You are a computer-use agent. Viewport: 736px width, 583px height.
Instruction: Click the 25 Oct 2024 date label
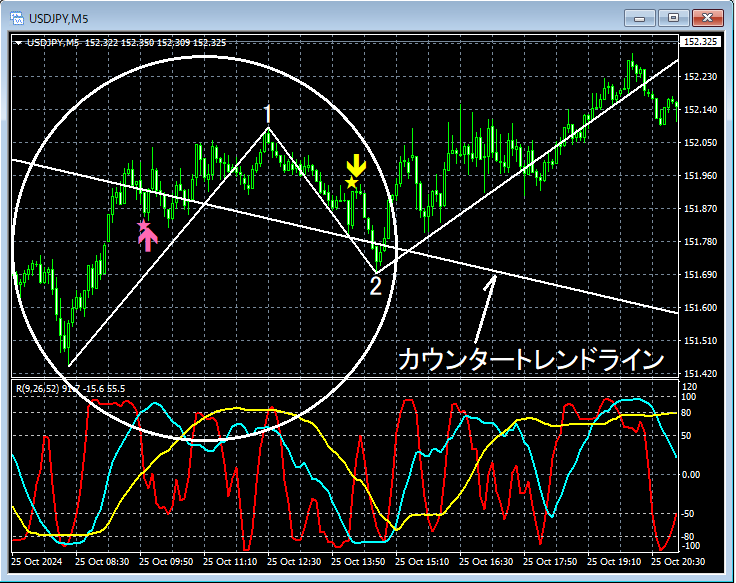tap(36, 562)
